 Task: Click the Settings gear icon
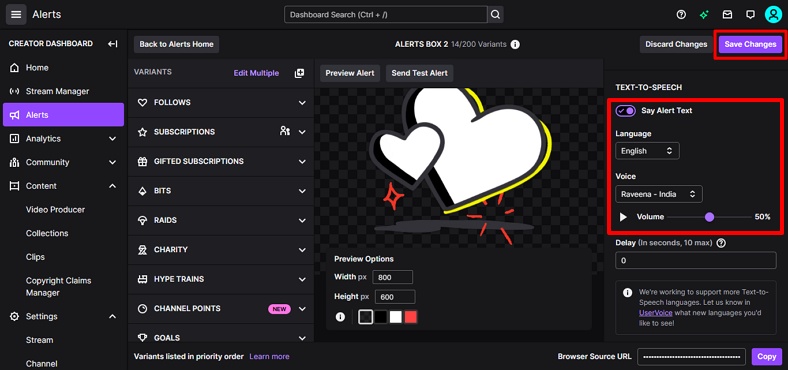(15, 316)
